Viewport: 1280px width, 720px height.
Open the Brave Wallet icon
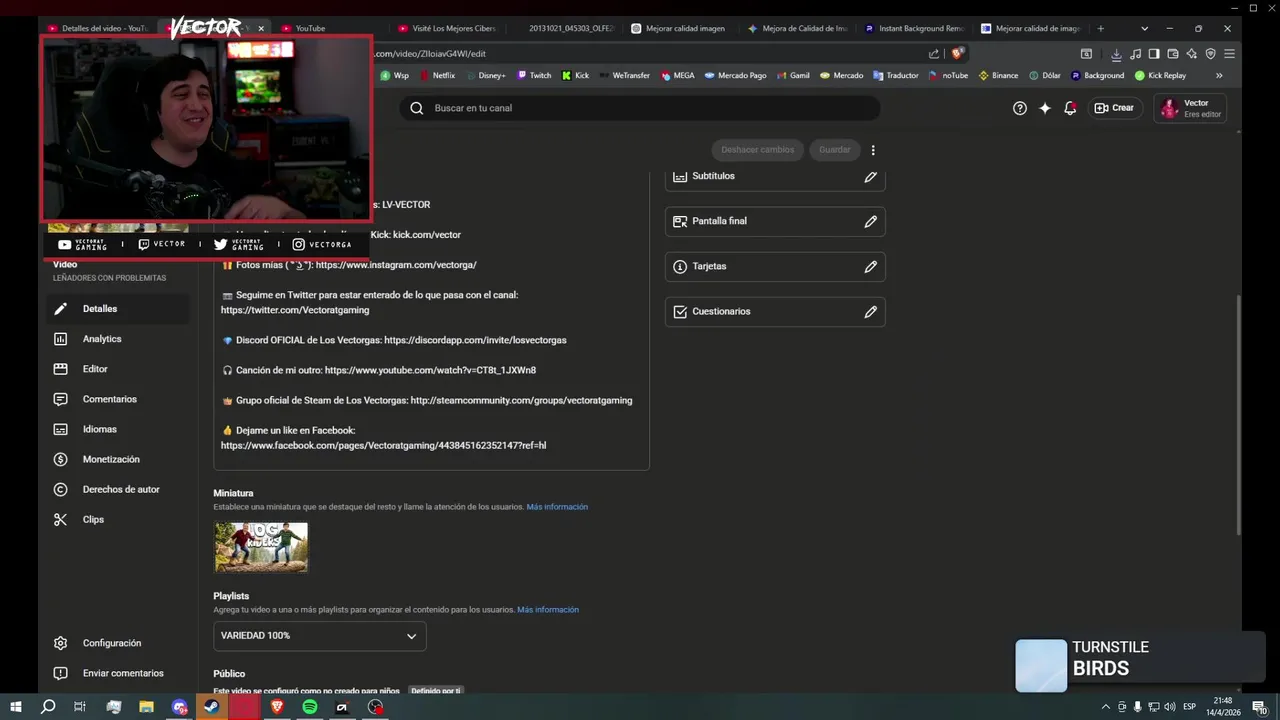[x=1173, y=54]
